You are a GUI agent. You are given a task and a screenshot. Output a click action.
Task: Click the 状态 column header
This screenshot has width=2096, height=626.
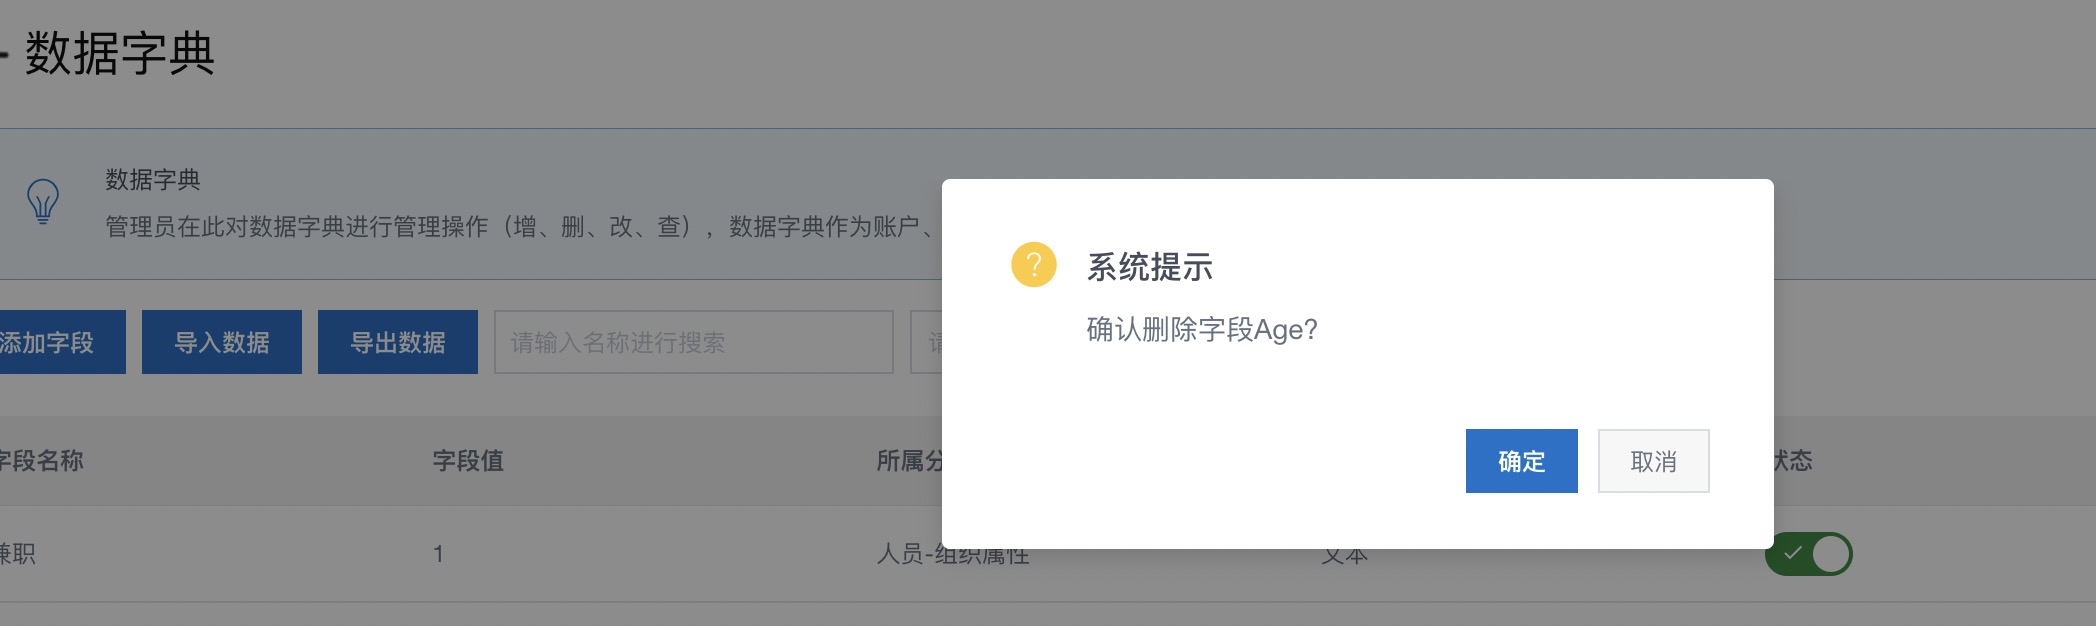tap(1794, 461)
